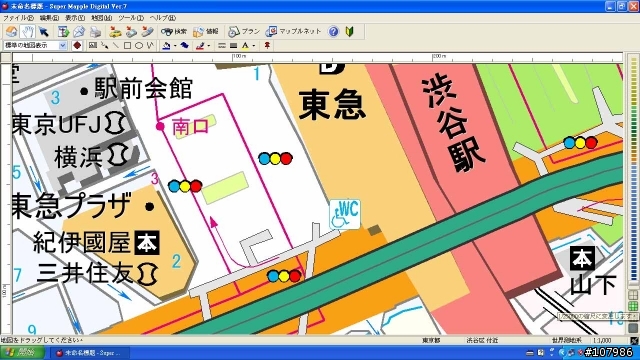Click the 本 bookstore symbol beside 紀伊國屋
This screenshot has width=640, height=360.
(147, 243)
